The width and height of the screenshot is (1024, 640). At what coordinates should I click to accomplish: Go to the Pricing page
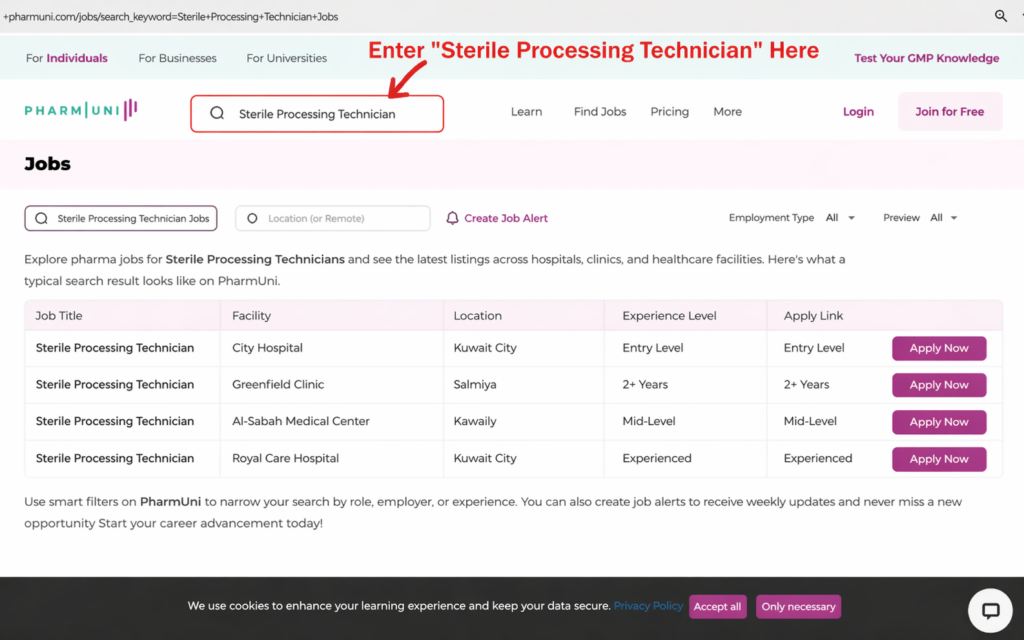tap(669, 112)
